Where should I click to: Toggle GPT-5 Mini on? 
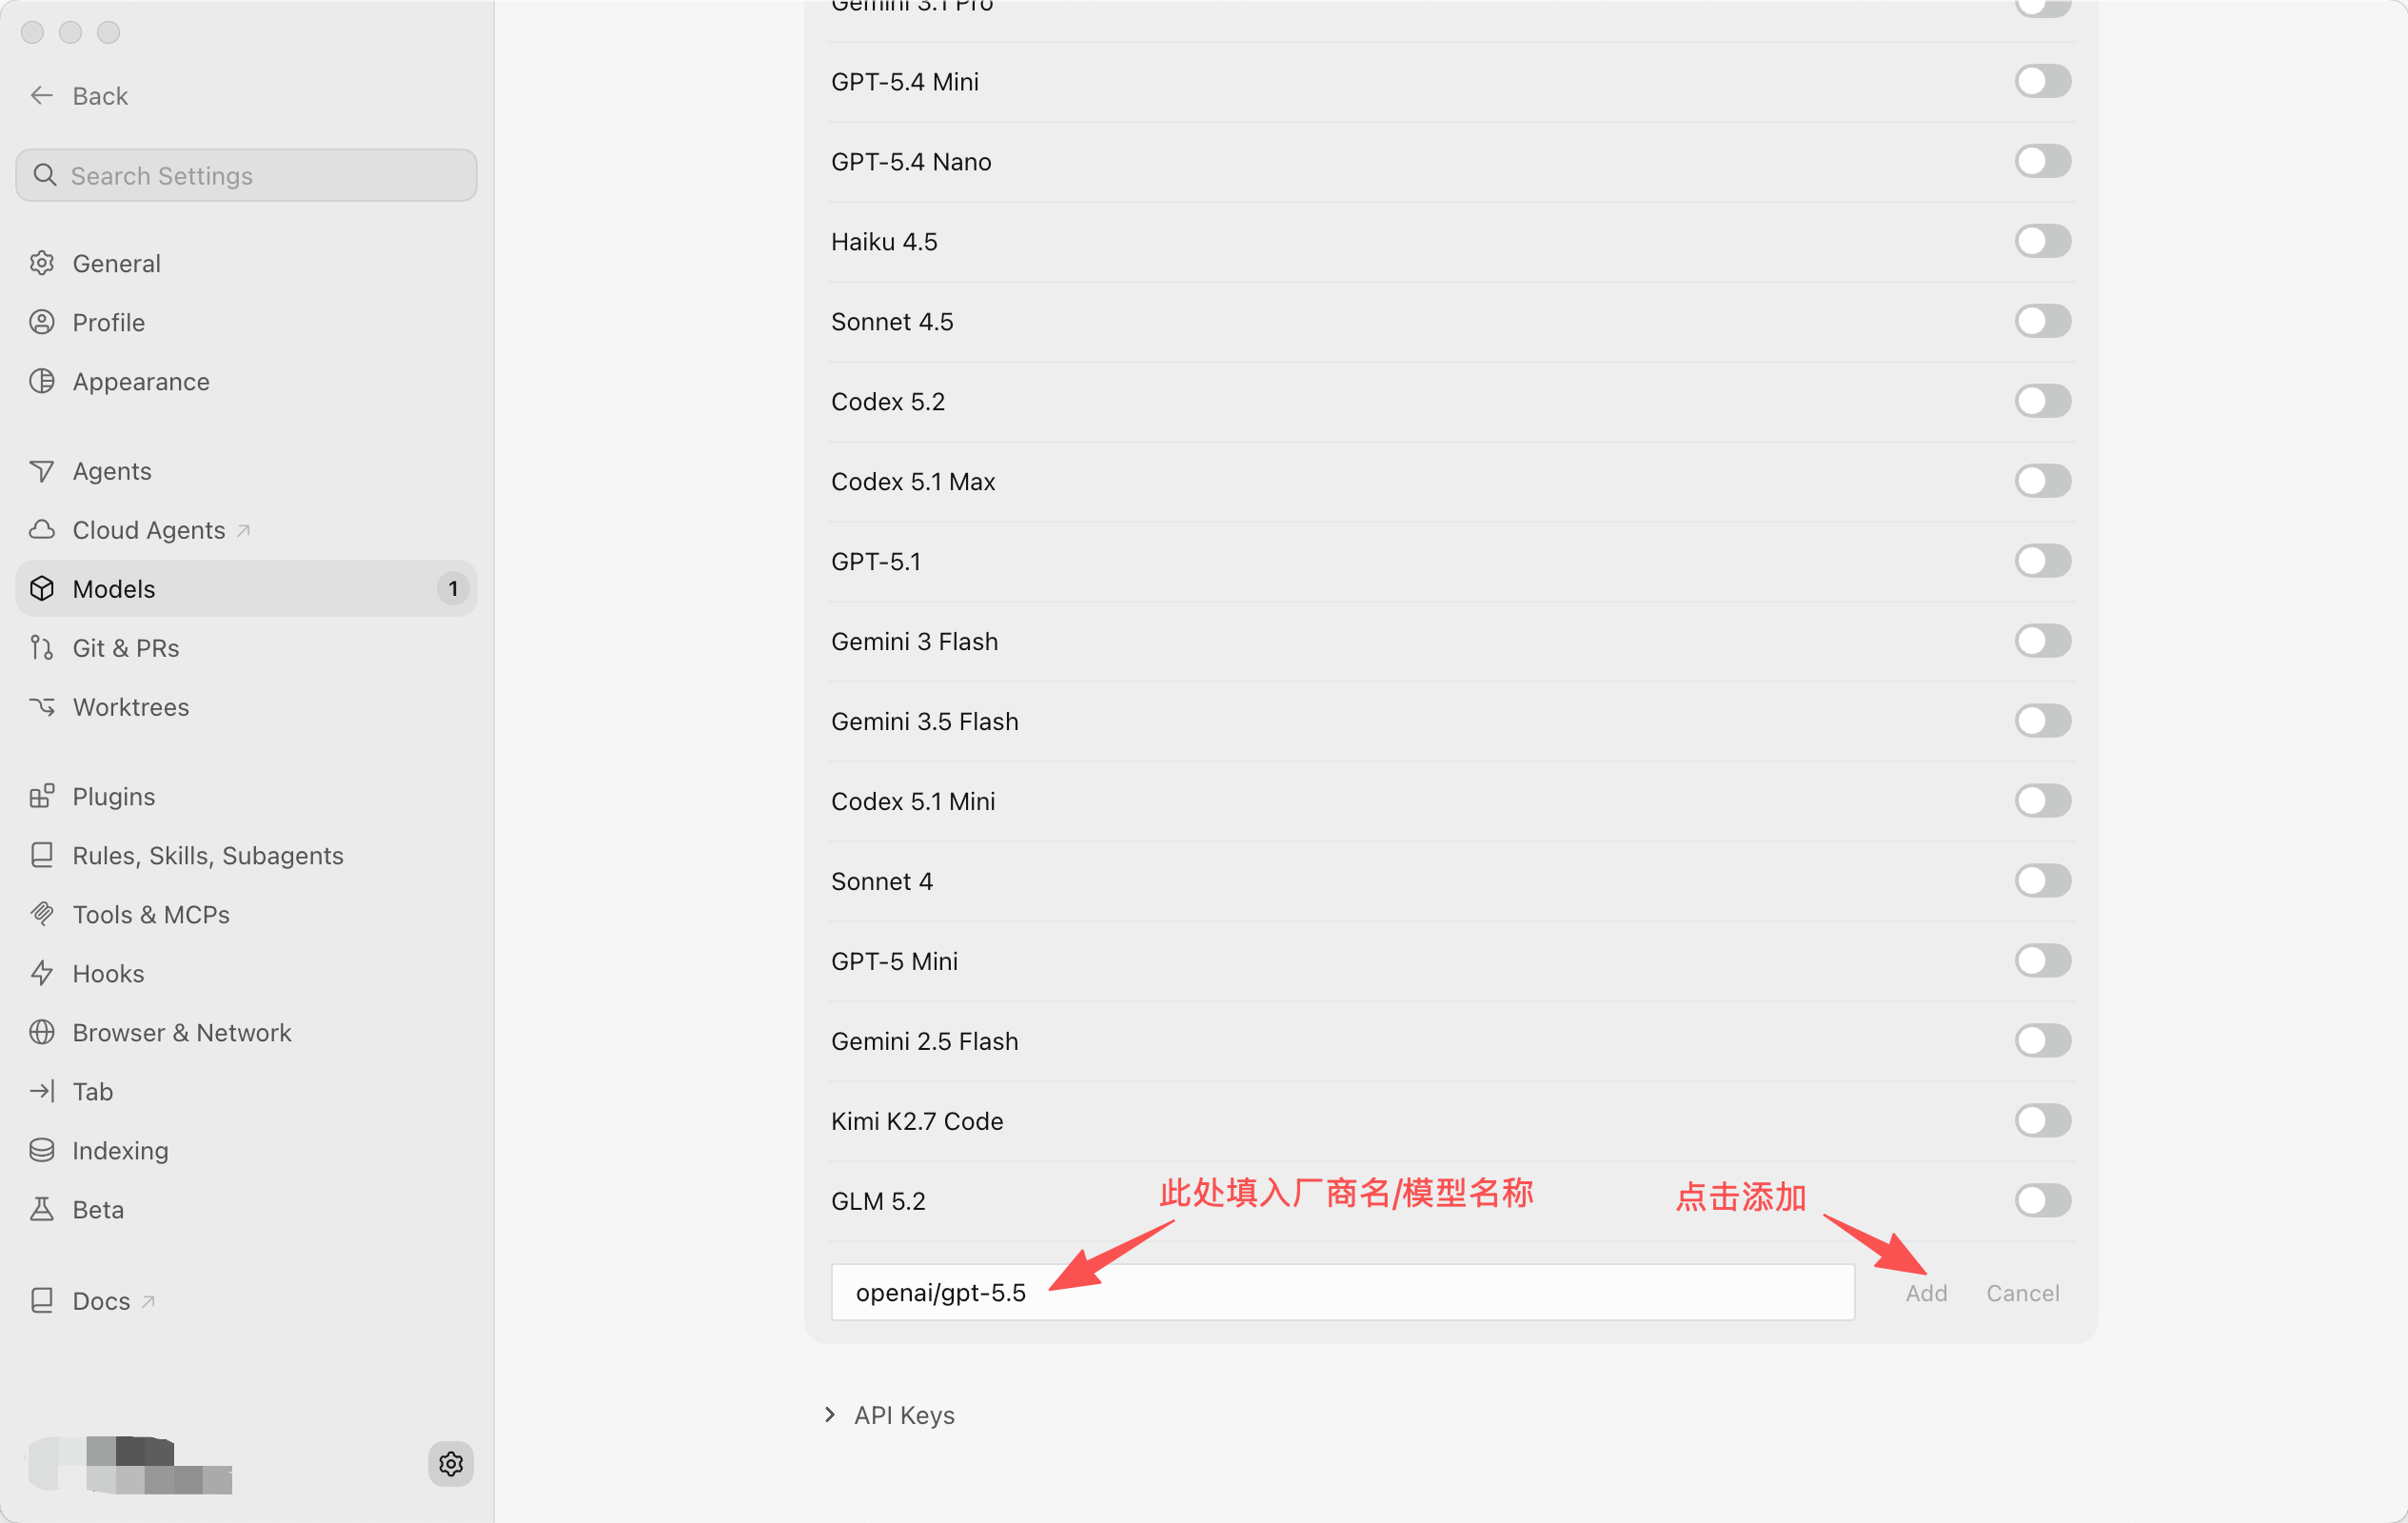pos(2042,961)
